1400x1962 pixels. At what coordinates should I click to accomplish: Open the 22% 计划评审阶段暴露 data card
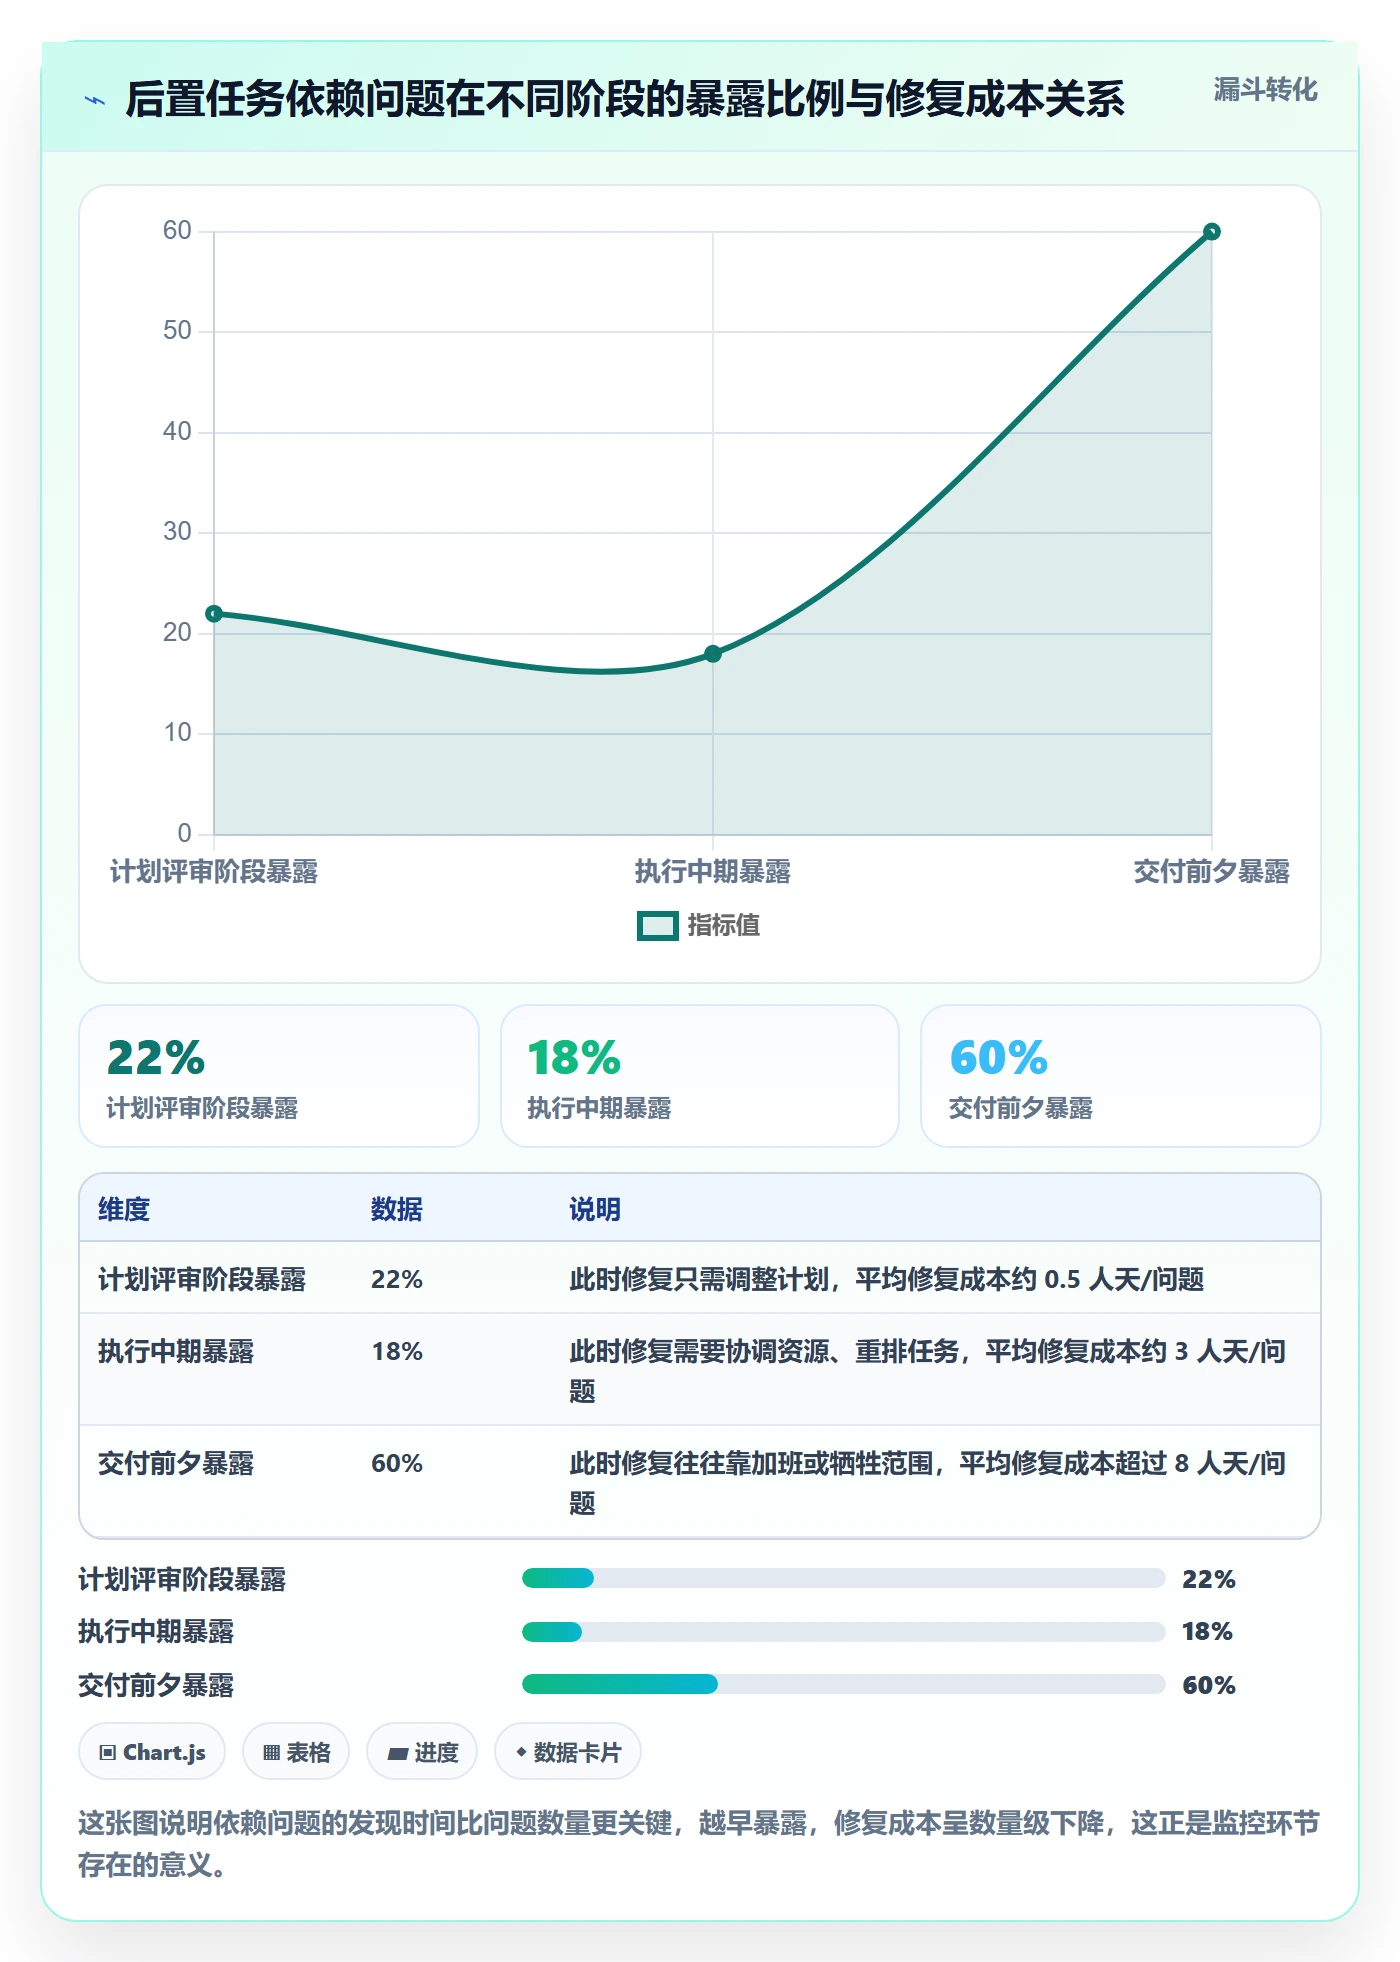[x=279, y=1076]
